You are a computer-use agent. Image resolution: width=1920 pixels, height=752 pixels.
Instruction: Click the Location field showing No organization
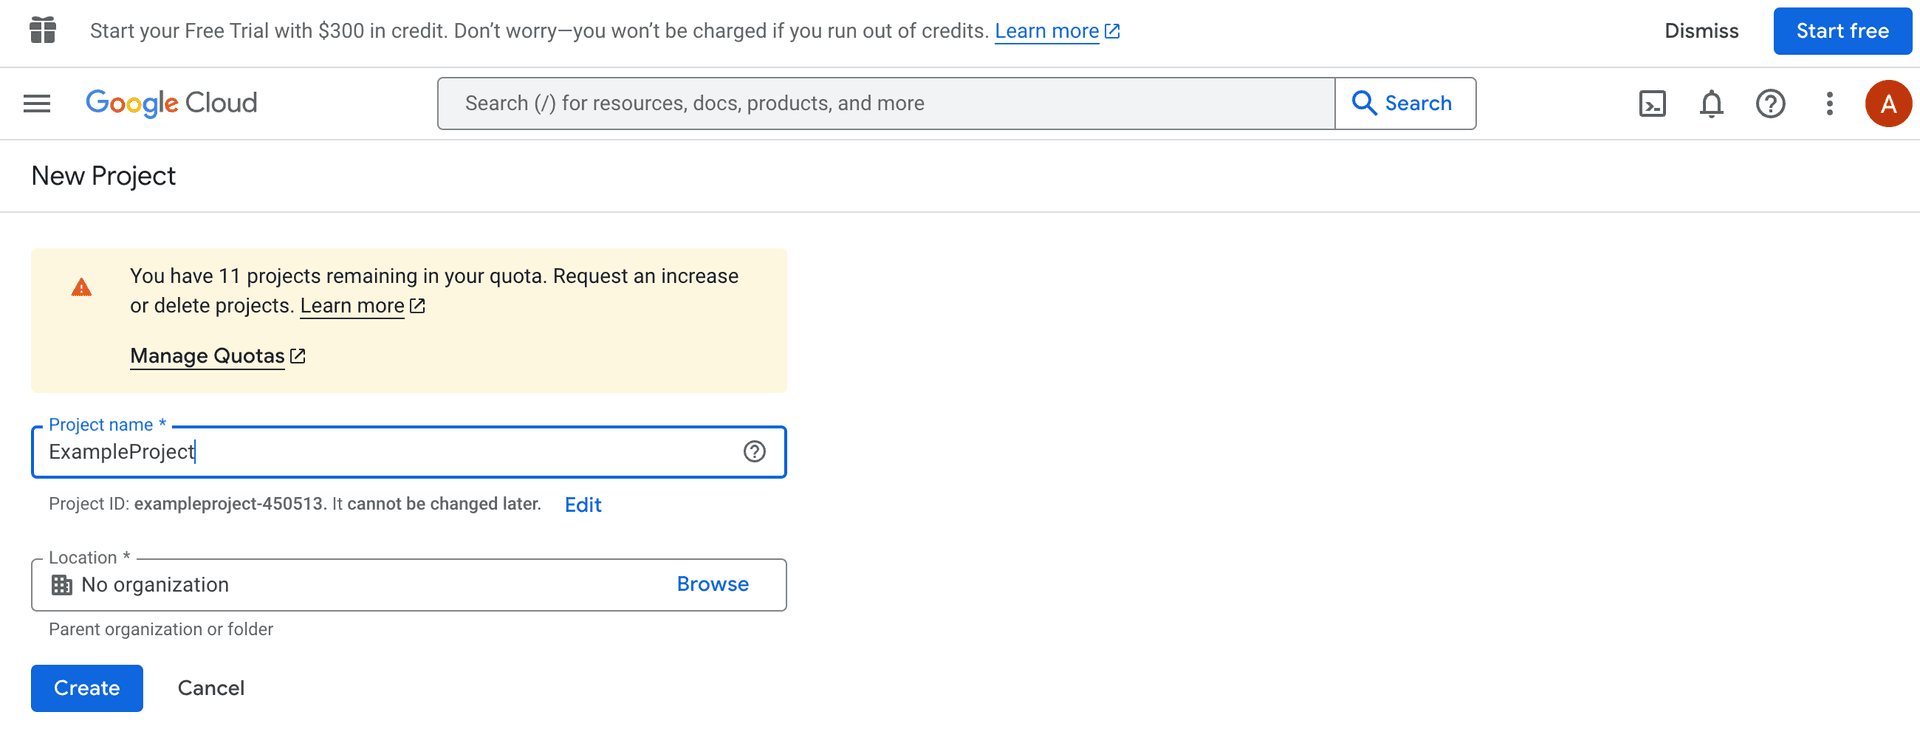(x=409, y=585)
